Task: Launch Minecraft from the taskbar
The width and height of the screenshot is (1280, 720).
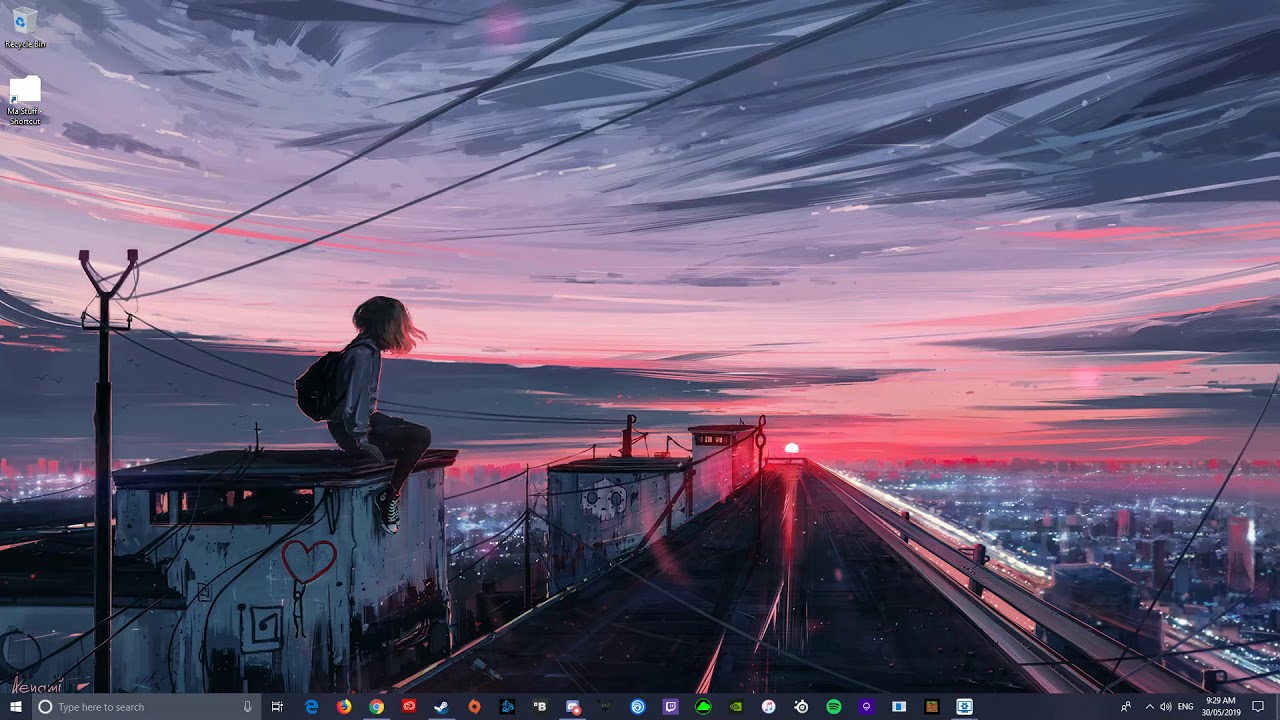Action: pos(931,707)
